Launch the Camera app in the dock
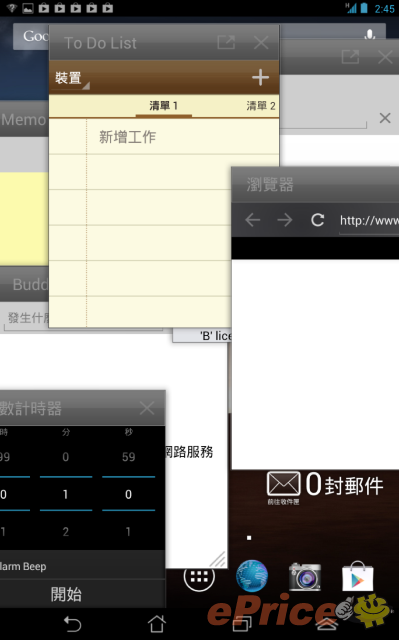Image resolution: width=399 pixels, height=640 pixels. (x=305, y=576)
